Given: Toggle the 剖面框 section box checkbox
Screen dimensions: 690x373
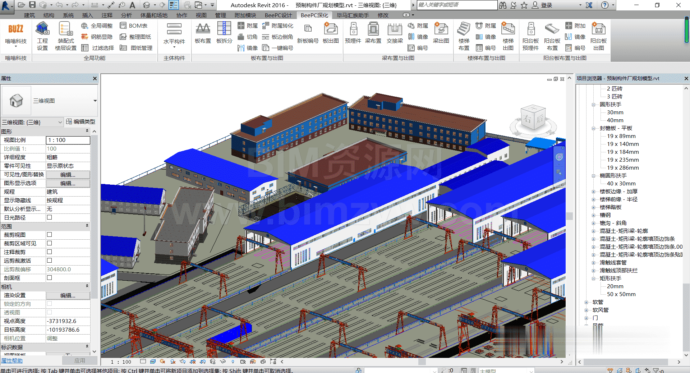Looking at the screenshot, I should point(49,278).
